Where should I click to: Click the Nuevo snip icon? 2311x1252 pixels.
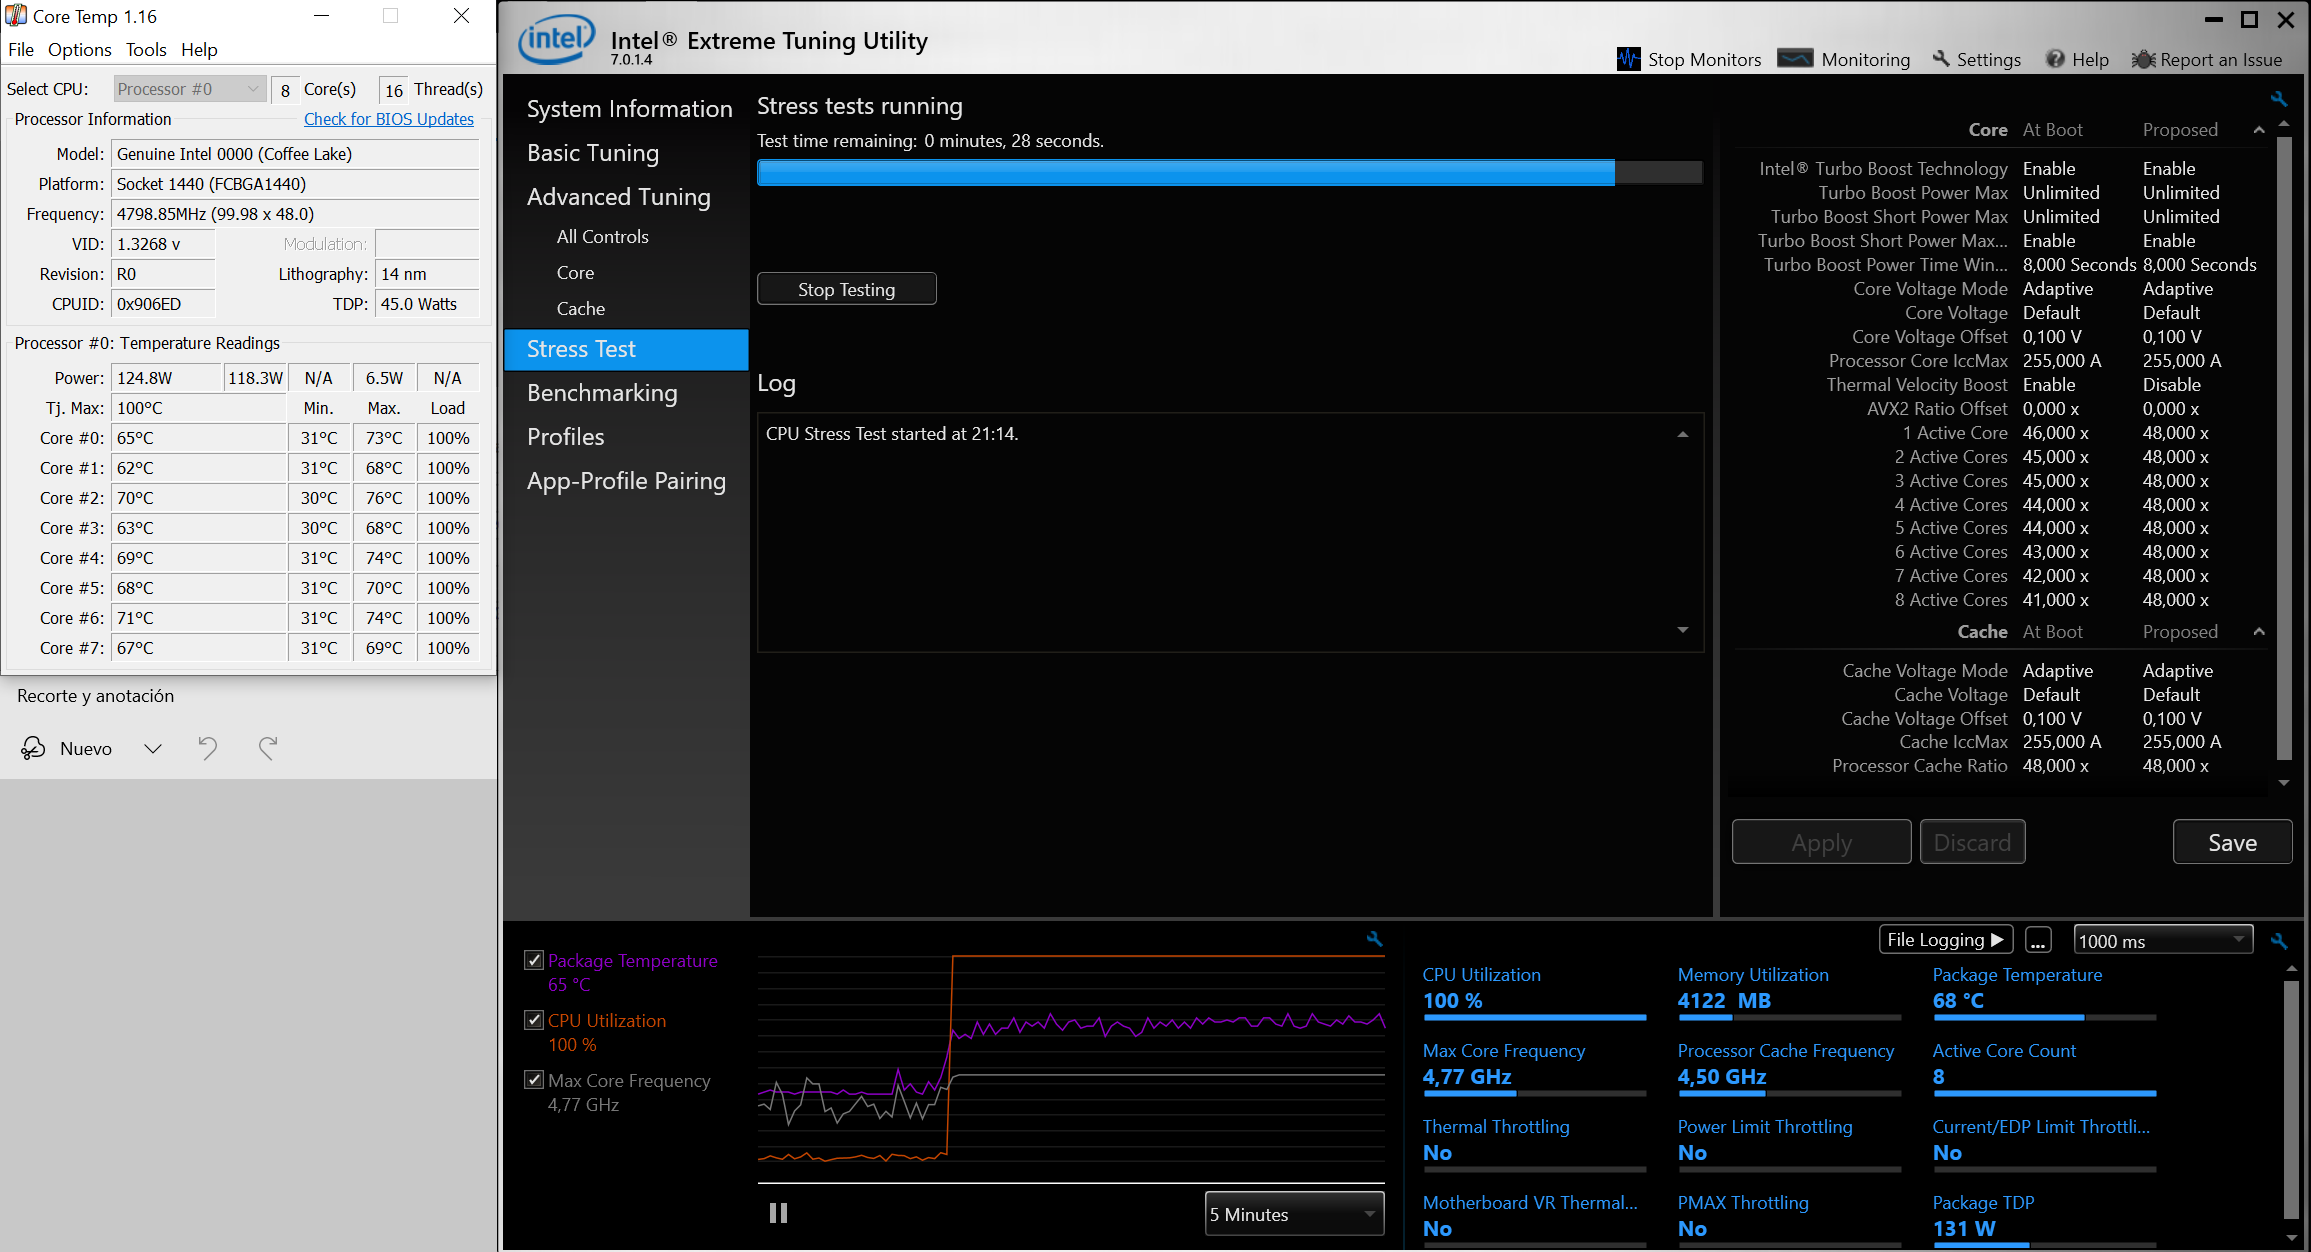[x=33, y=748]
